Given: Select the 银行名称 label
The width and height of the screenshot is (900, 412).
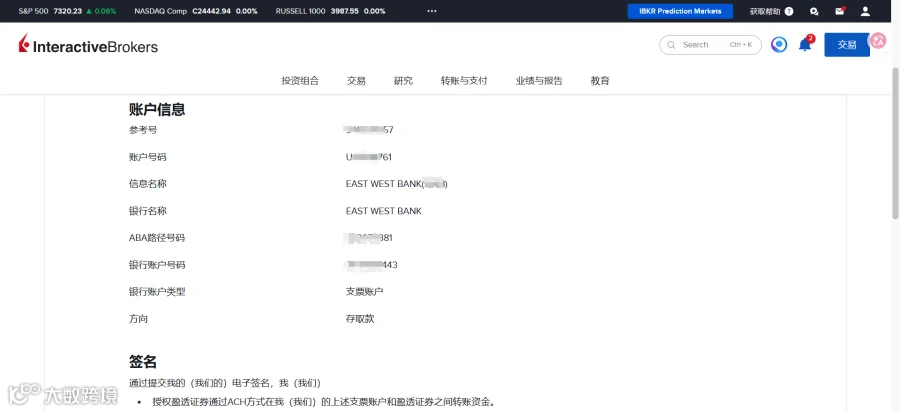Looking at the screenshot, I should (148, 211).
